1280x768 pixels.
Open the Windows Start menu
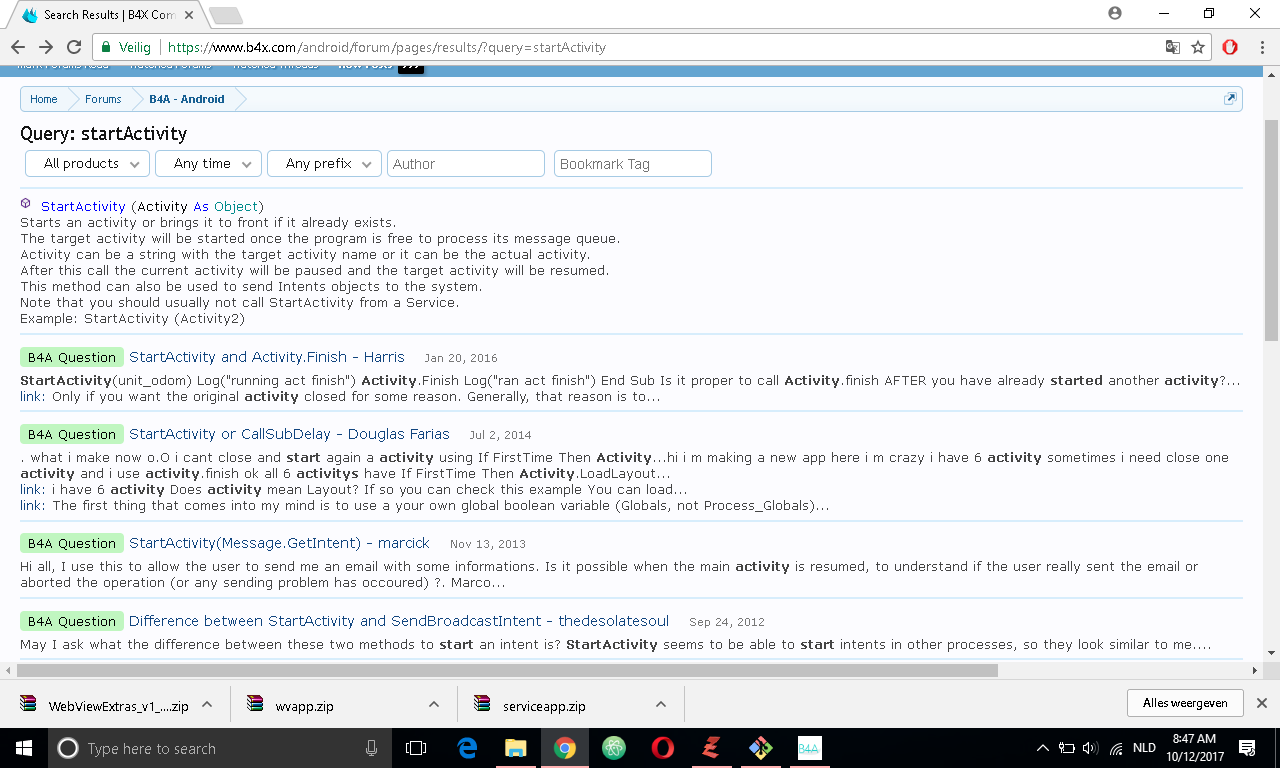23,748
